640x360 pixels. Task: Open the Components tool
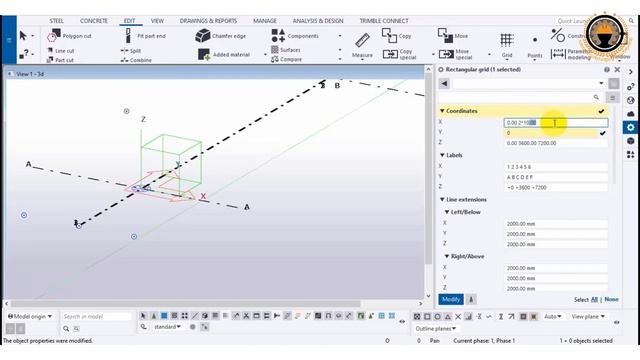click(295, 36)
